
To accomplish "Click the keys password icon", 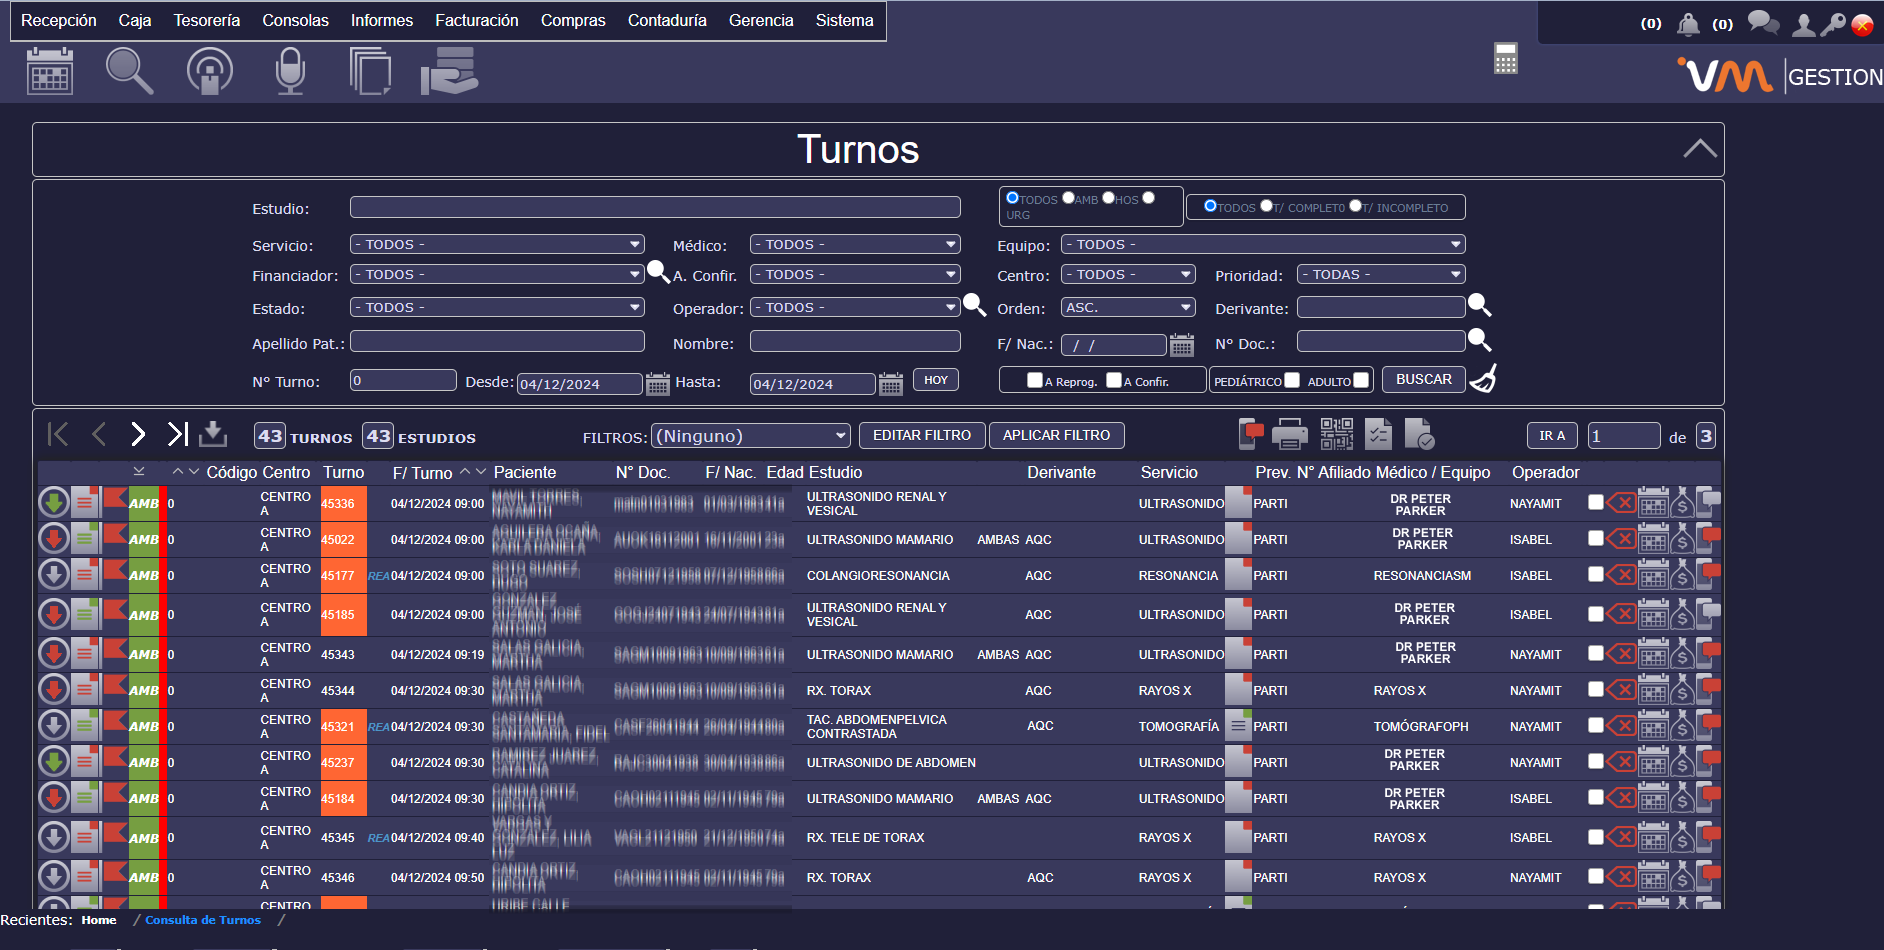I will (x=1832, y=24).
